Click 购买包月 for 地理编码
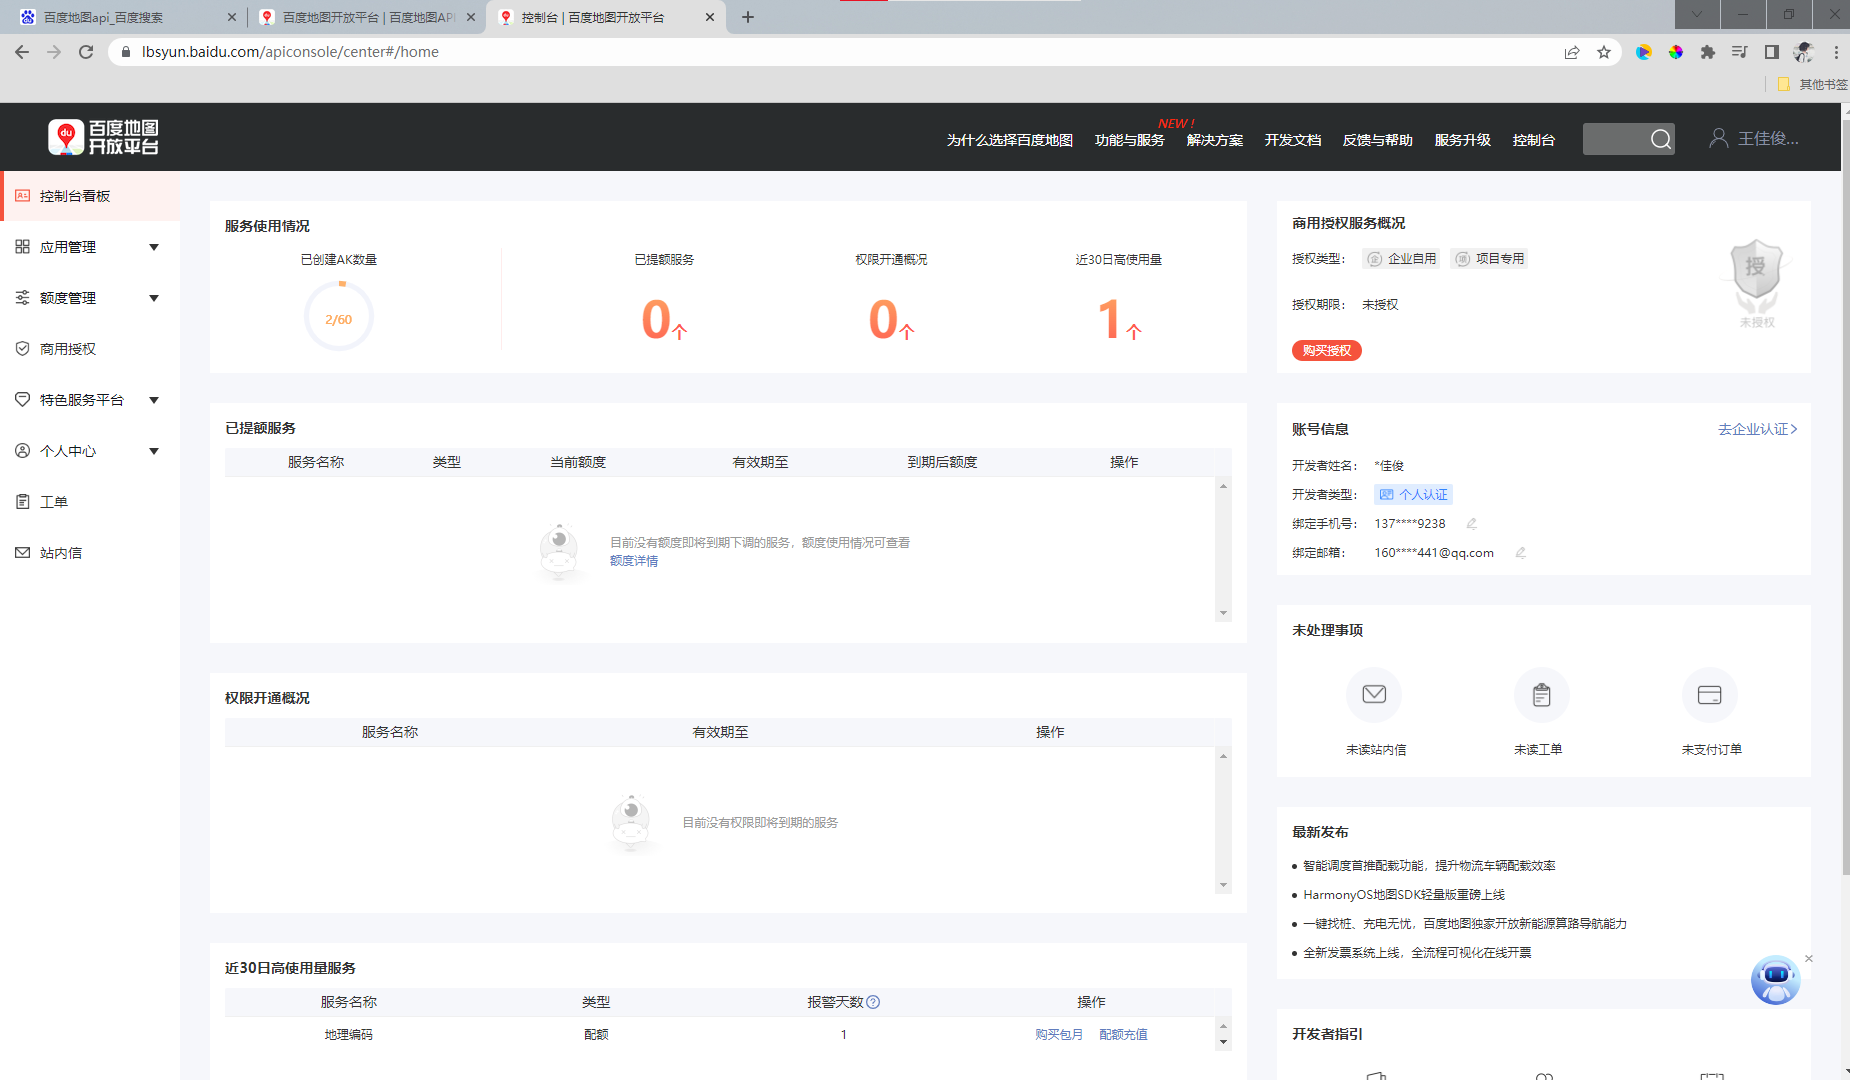Image resolution: width=1850 pixels, height=1080 pixels. coord(1059,1035)
